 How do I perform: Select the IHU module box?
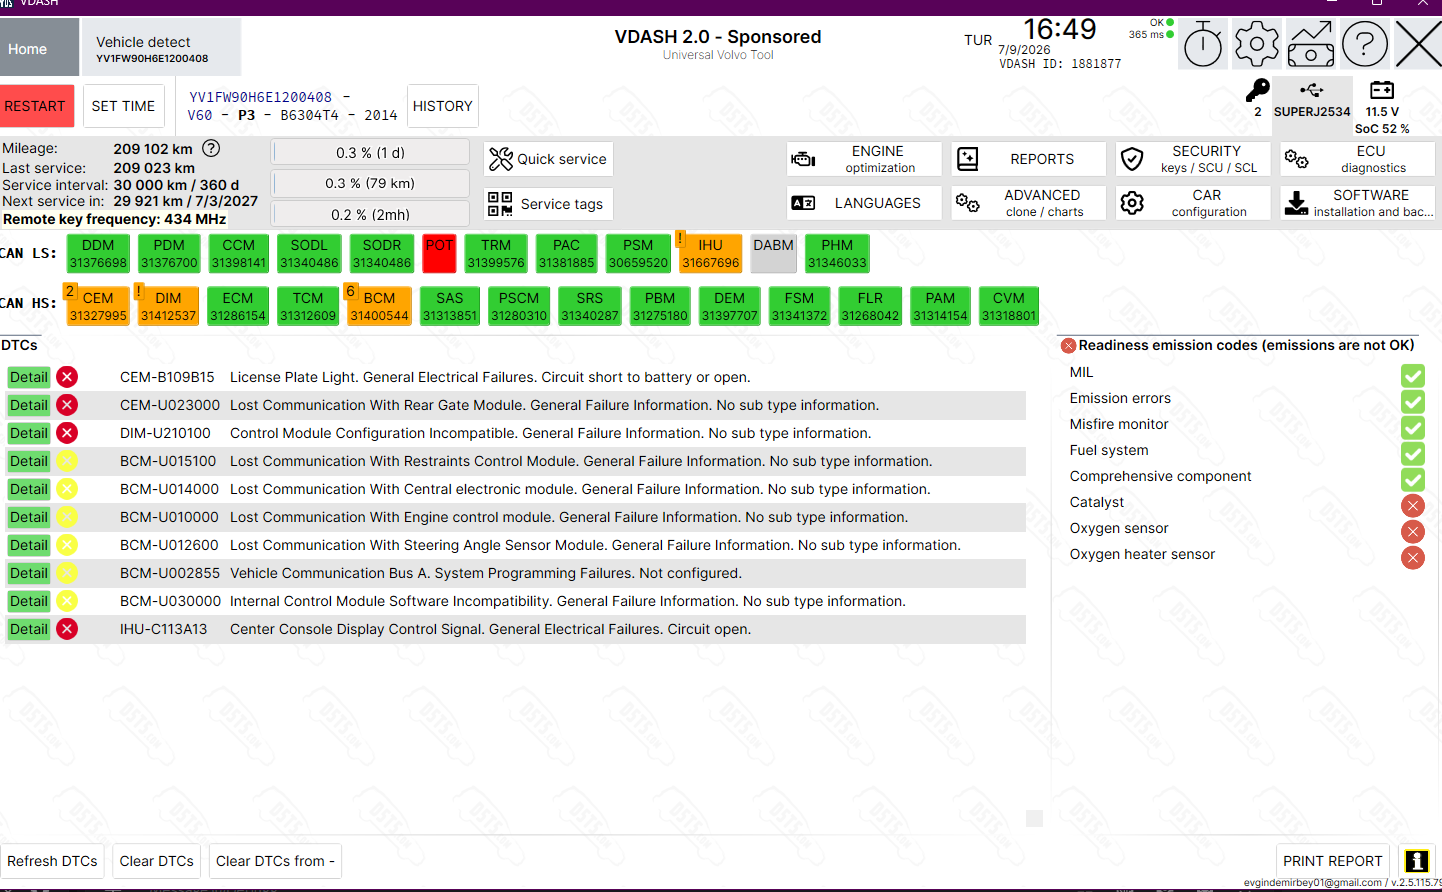[710, 253]
